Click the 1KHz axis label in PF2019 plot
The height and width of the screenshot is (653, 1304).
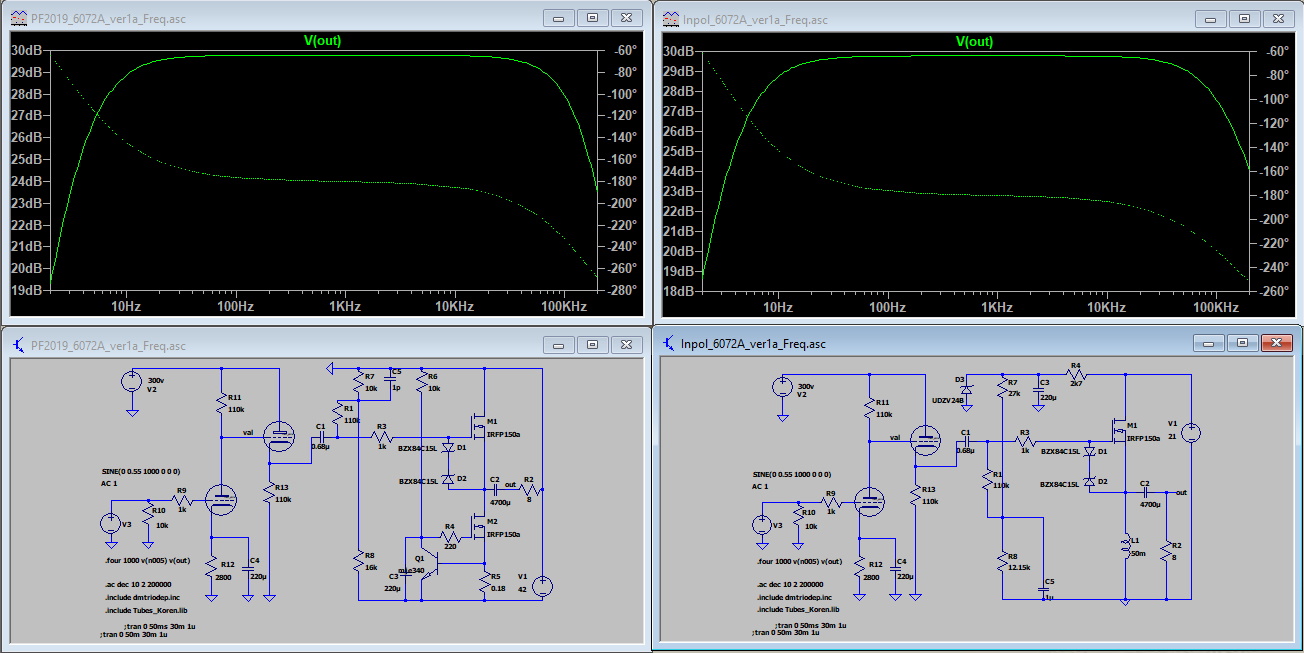(x=343, y=305)
